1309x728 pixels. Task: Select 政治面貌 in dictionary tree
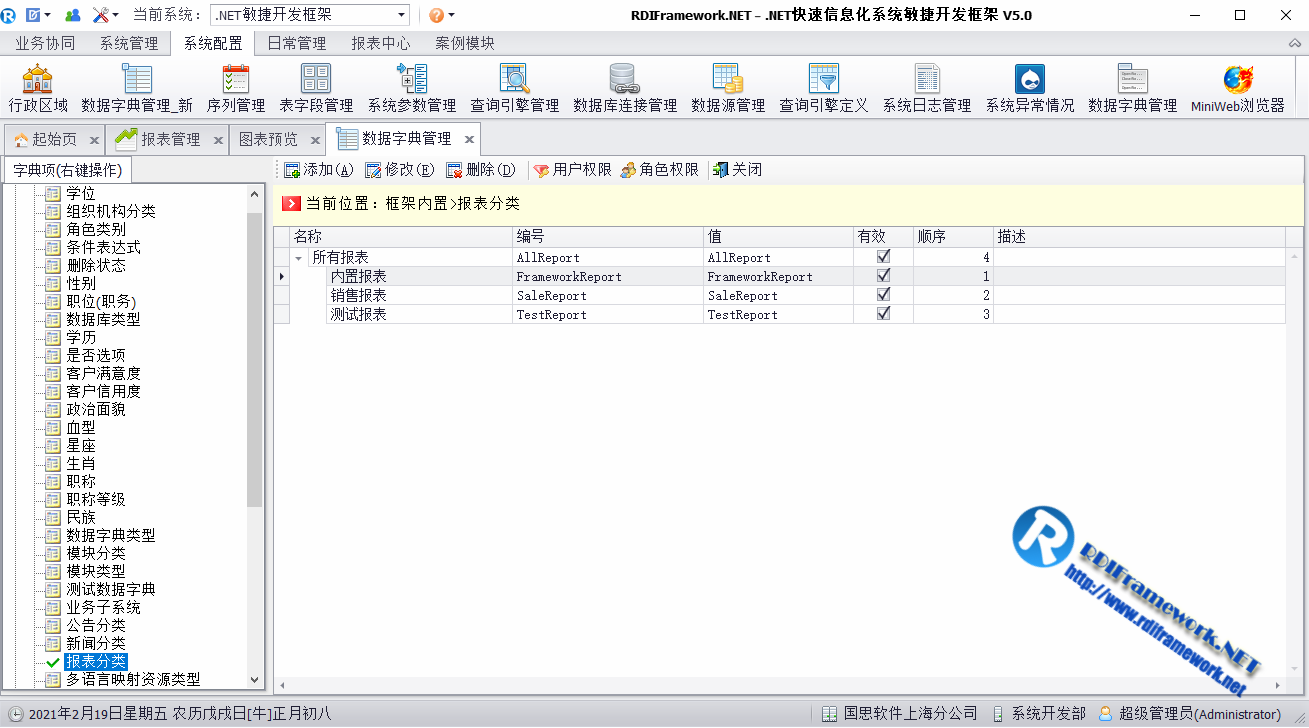pos(96,409)
